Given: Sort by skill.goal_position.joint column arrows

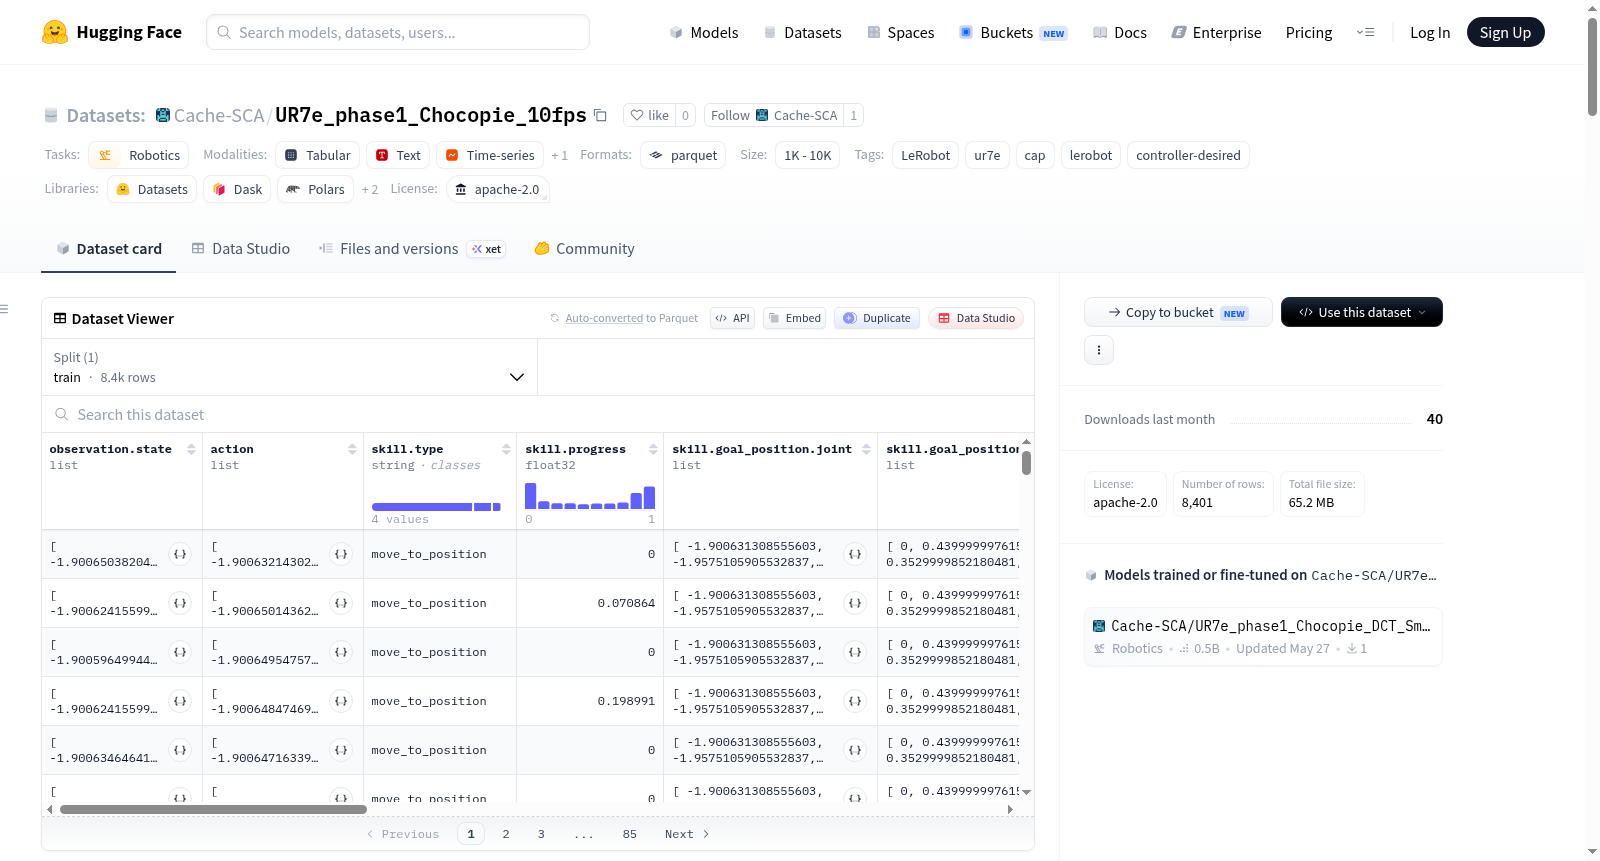Looking at the screenshot, I should [x=866, y=449].
